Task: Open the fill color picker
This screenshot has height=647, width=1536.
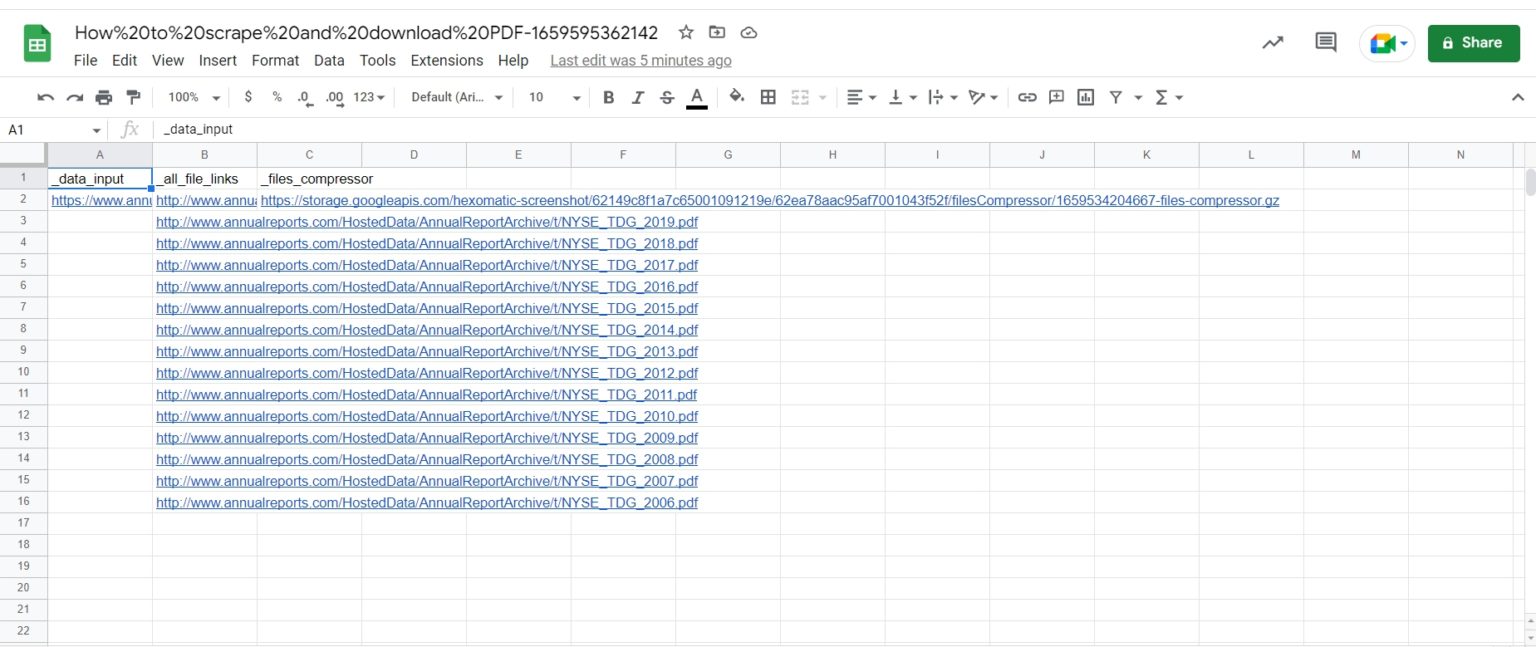Action: 737,97
